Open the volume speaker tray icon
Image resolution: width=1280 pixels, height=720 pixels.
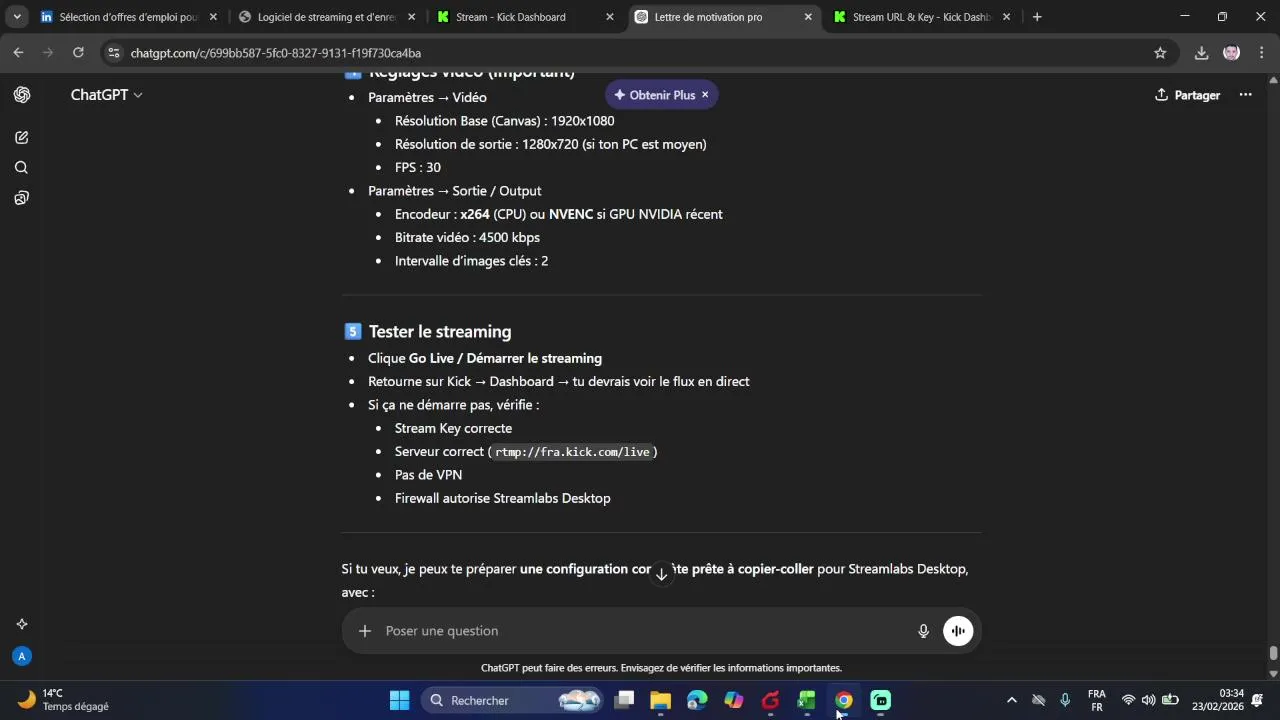pyautogui.click(x=1148, y=701)
